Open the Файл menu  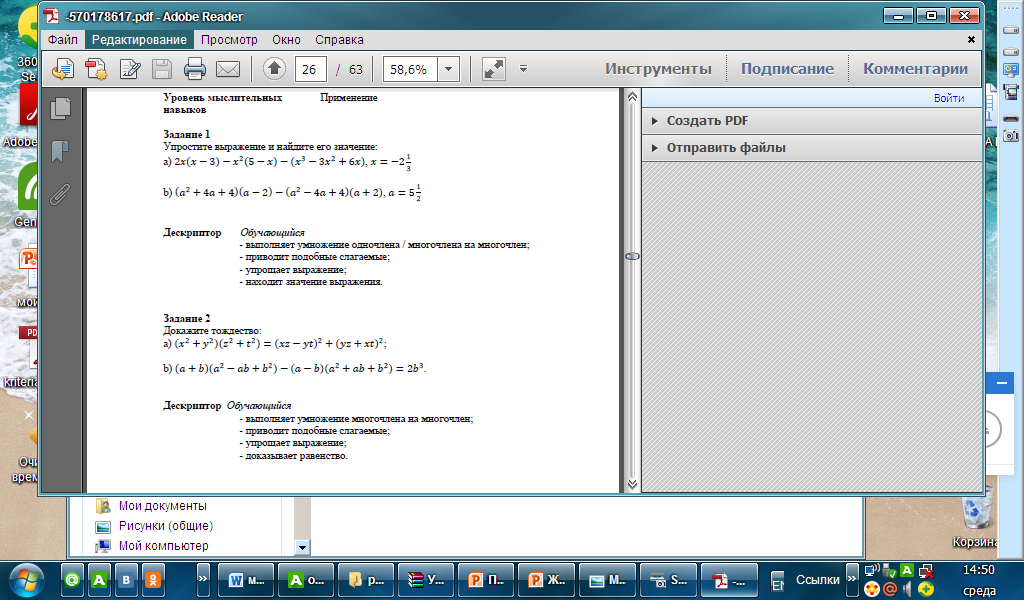pos(63,40)
